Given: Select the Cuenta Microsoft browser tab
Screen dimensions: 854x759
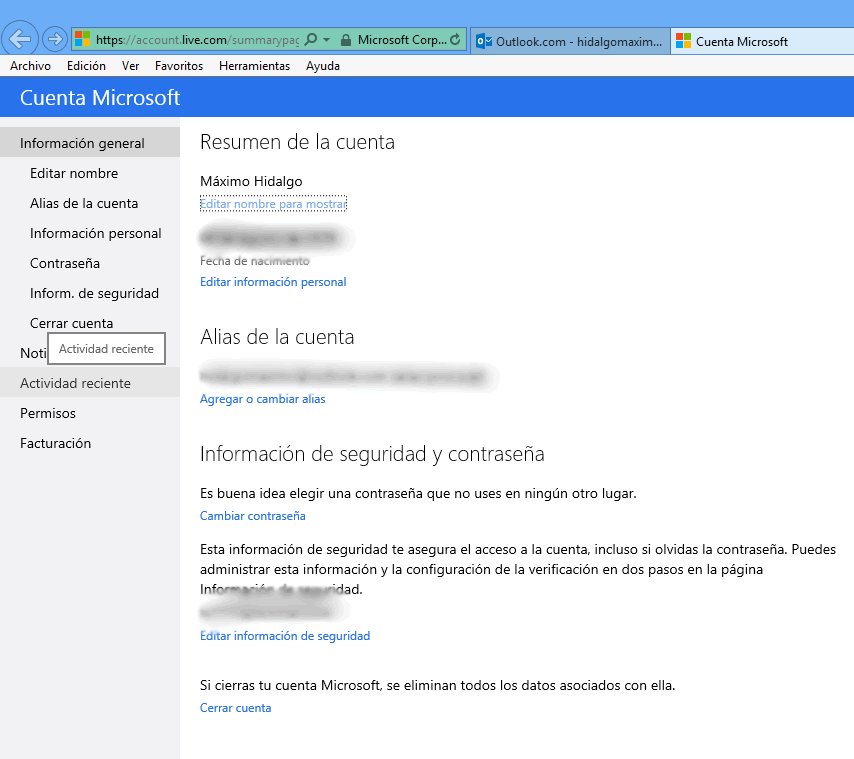Looking at the screenshot, I should [740, 41].
